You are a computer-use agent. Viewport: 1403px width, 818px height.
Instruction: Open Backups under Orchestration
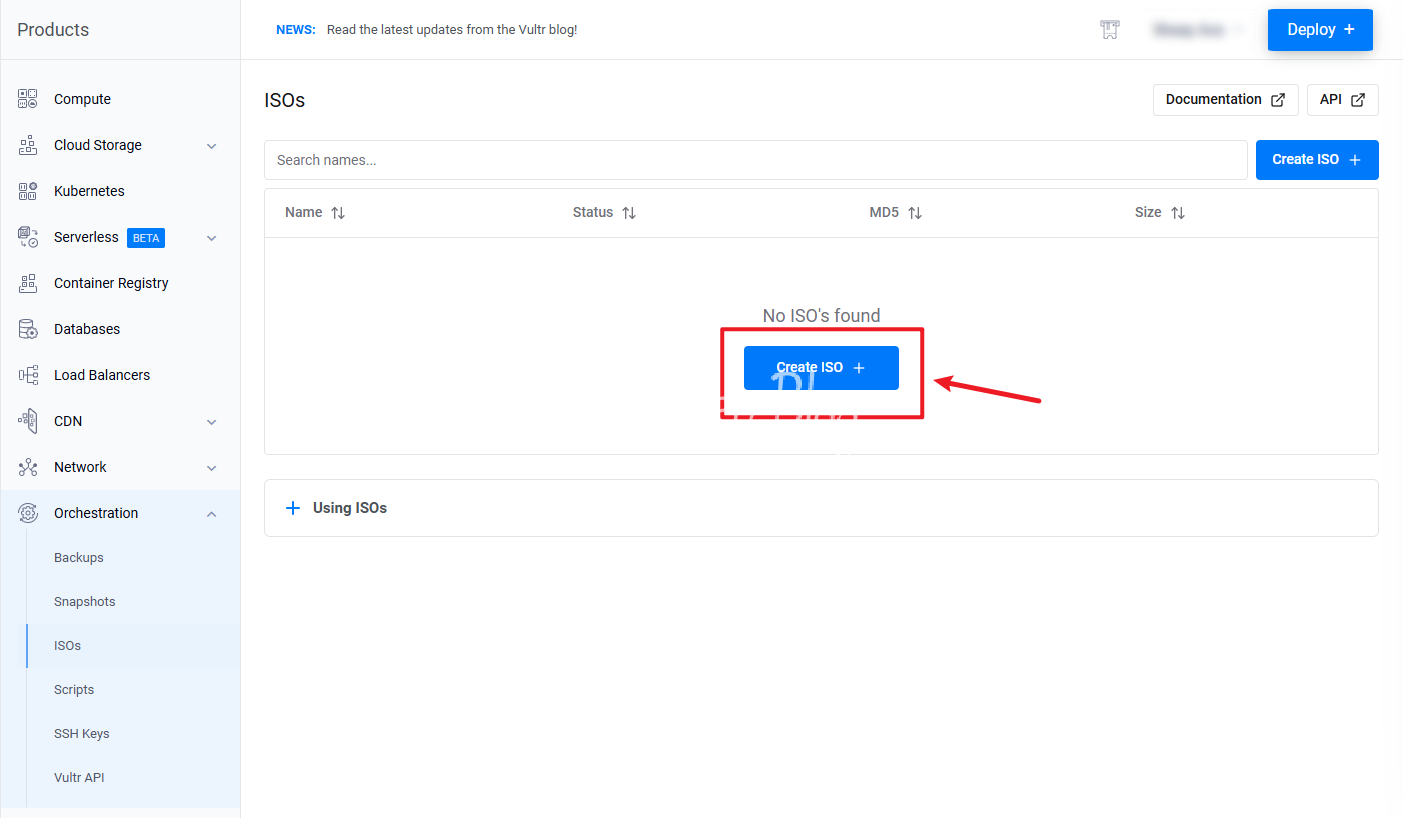click(x=79, y=558)
